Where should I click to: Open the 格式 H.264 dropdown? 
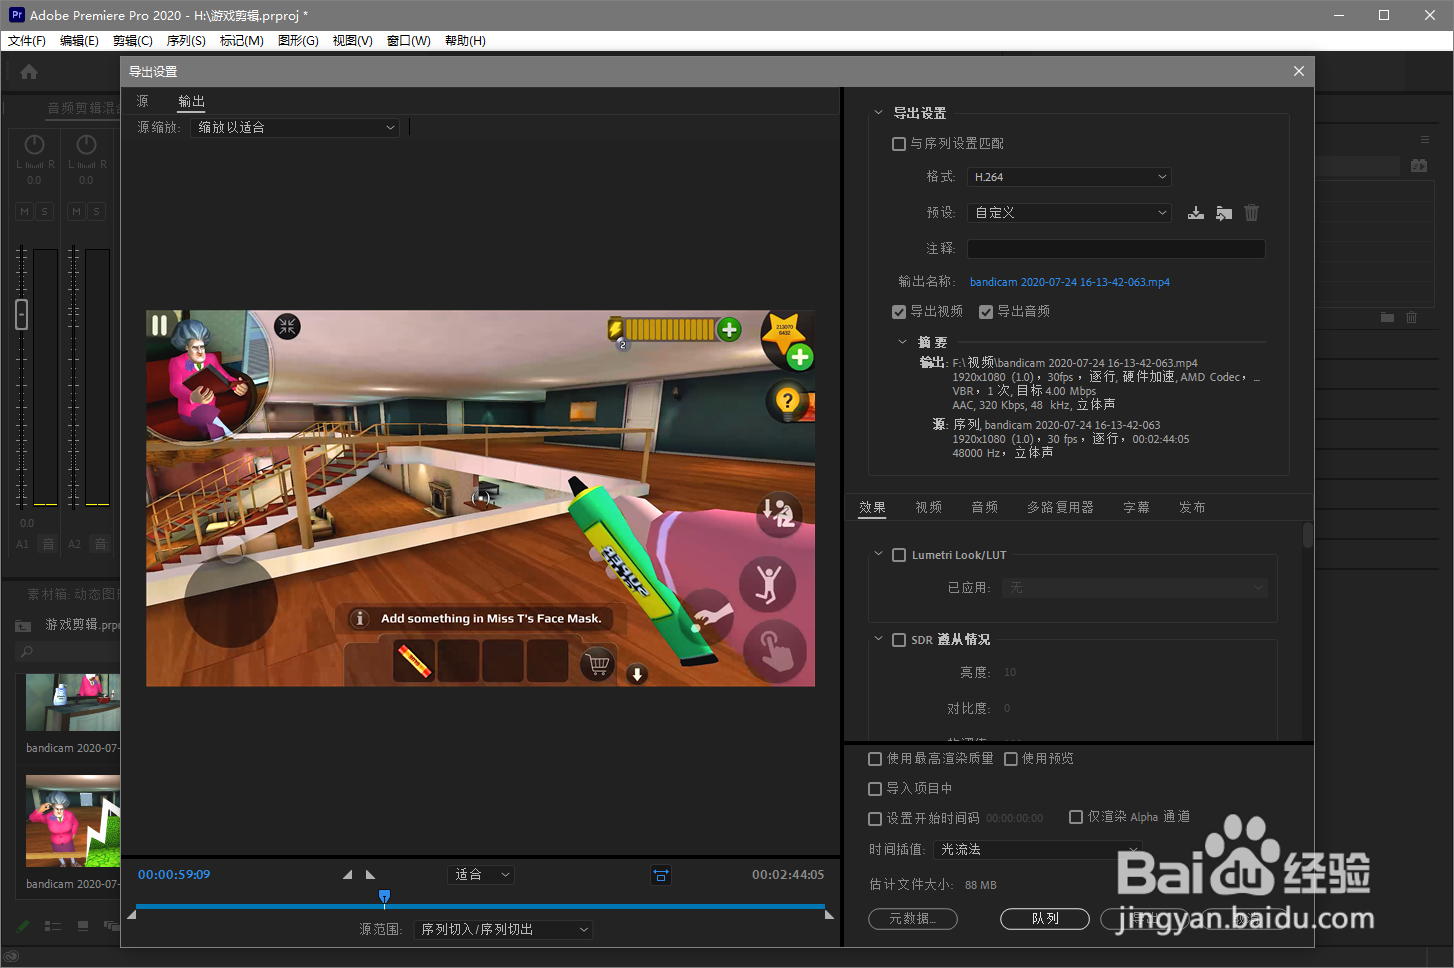(x=1069, y=177)
